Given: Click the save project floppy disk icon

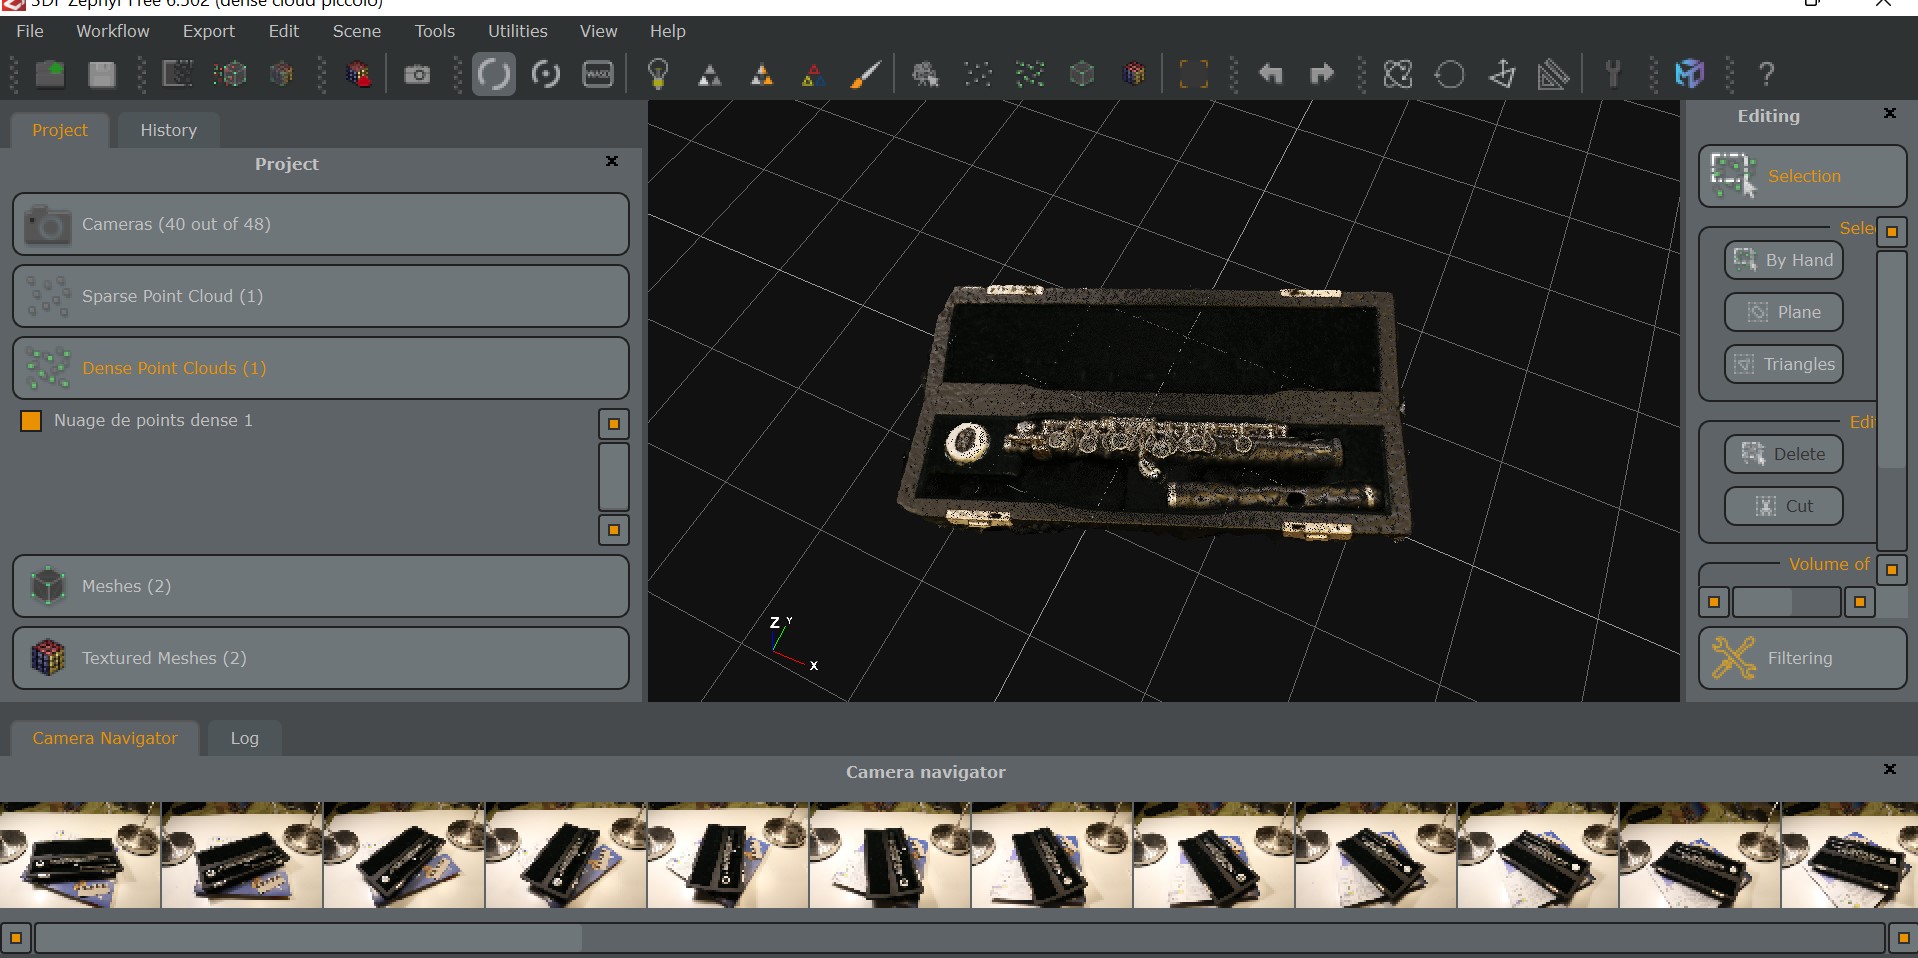Looking at the screenshot, I should pos(102,74).
